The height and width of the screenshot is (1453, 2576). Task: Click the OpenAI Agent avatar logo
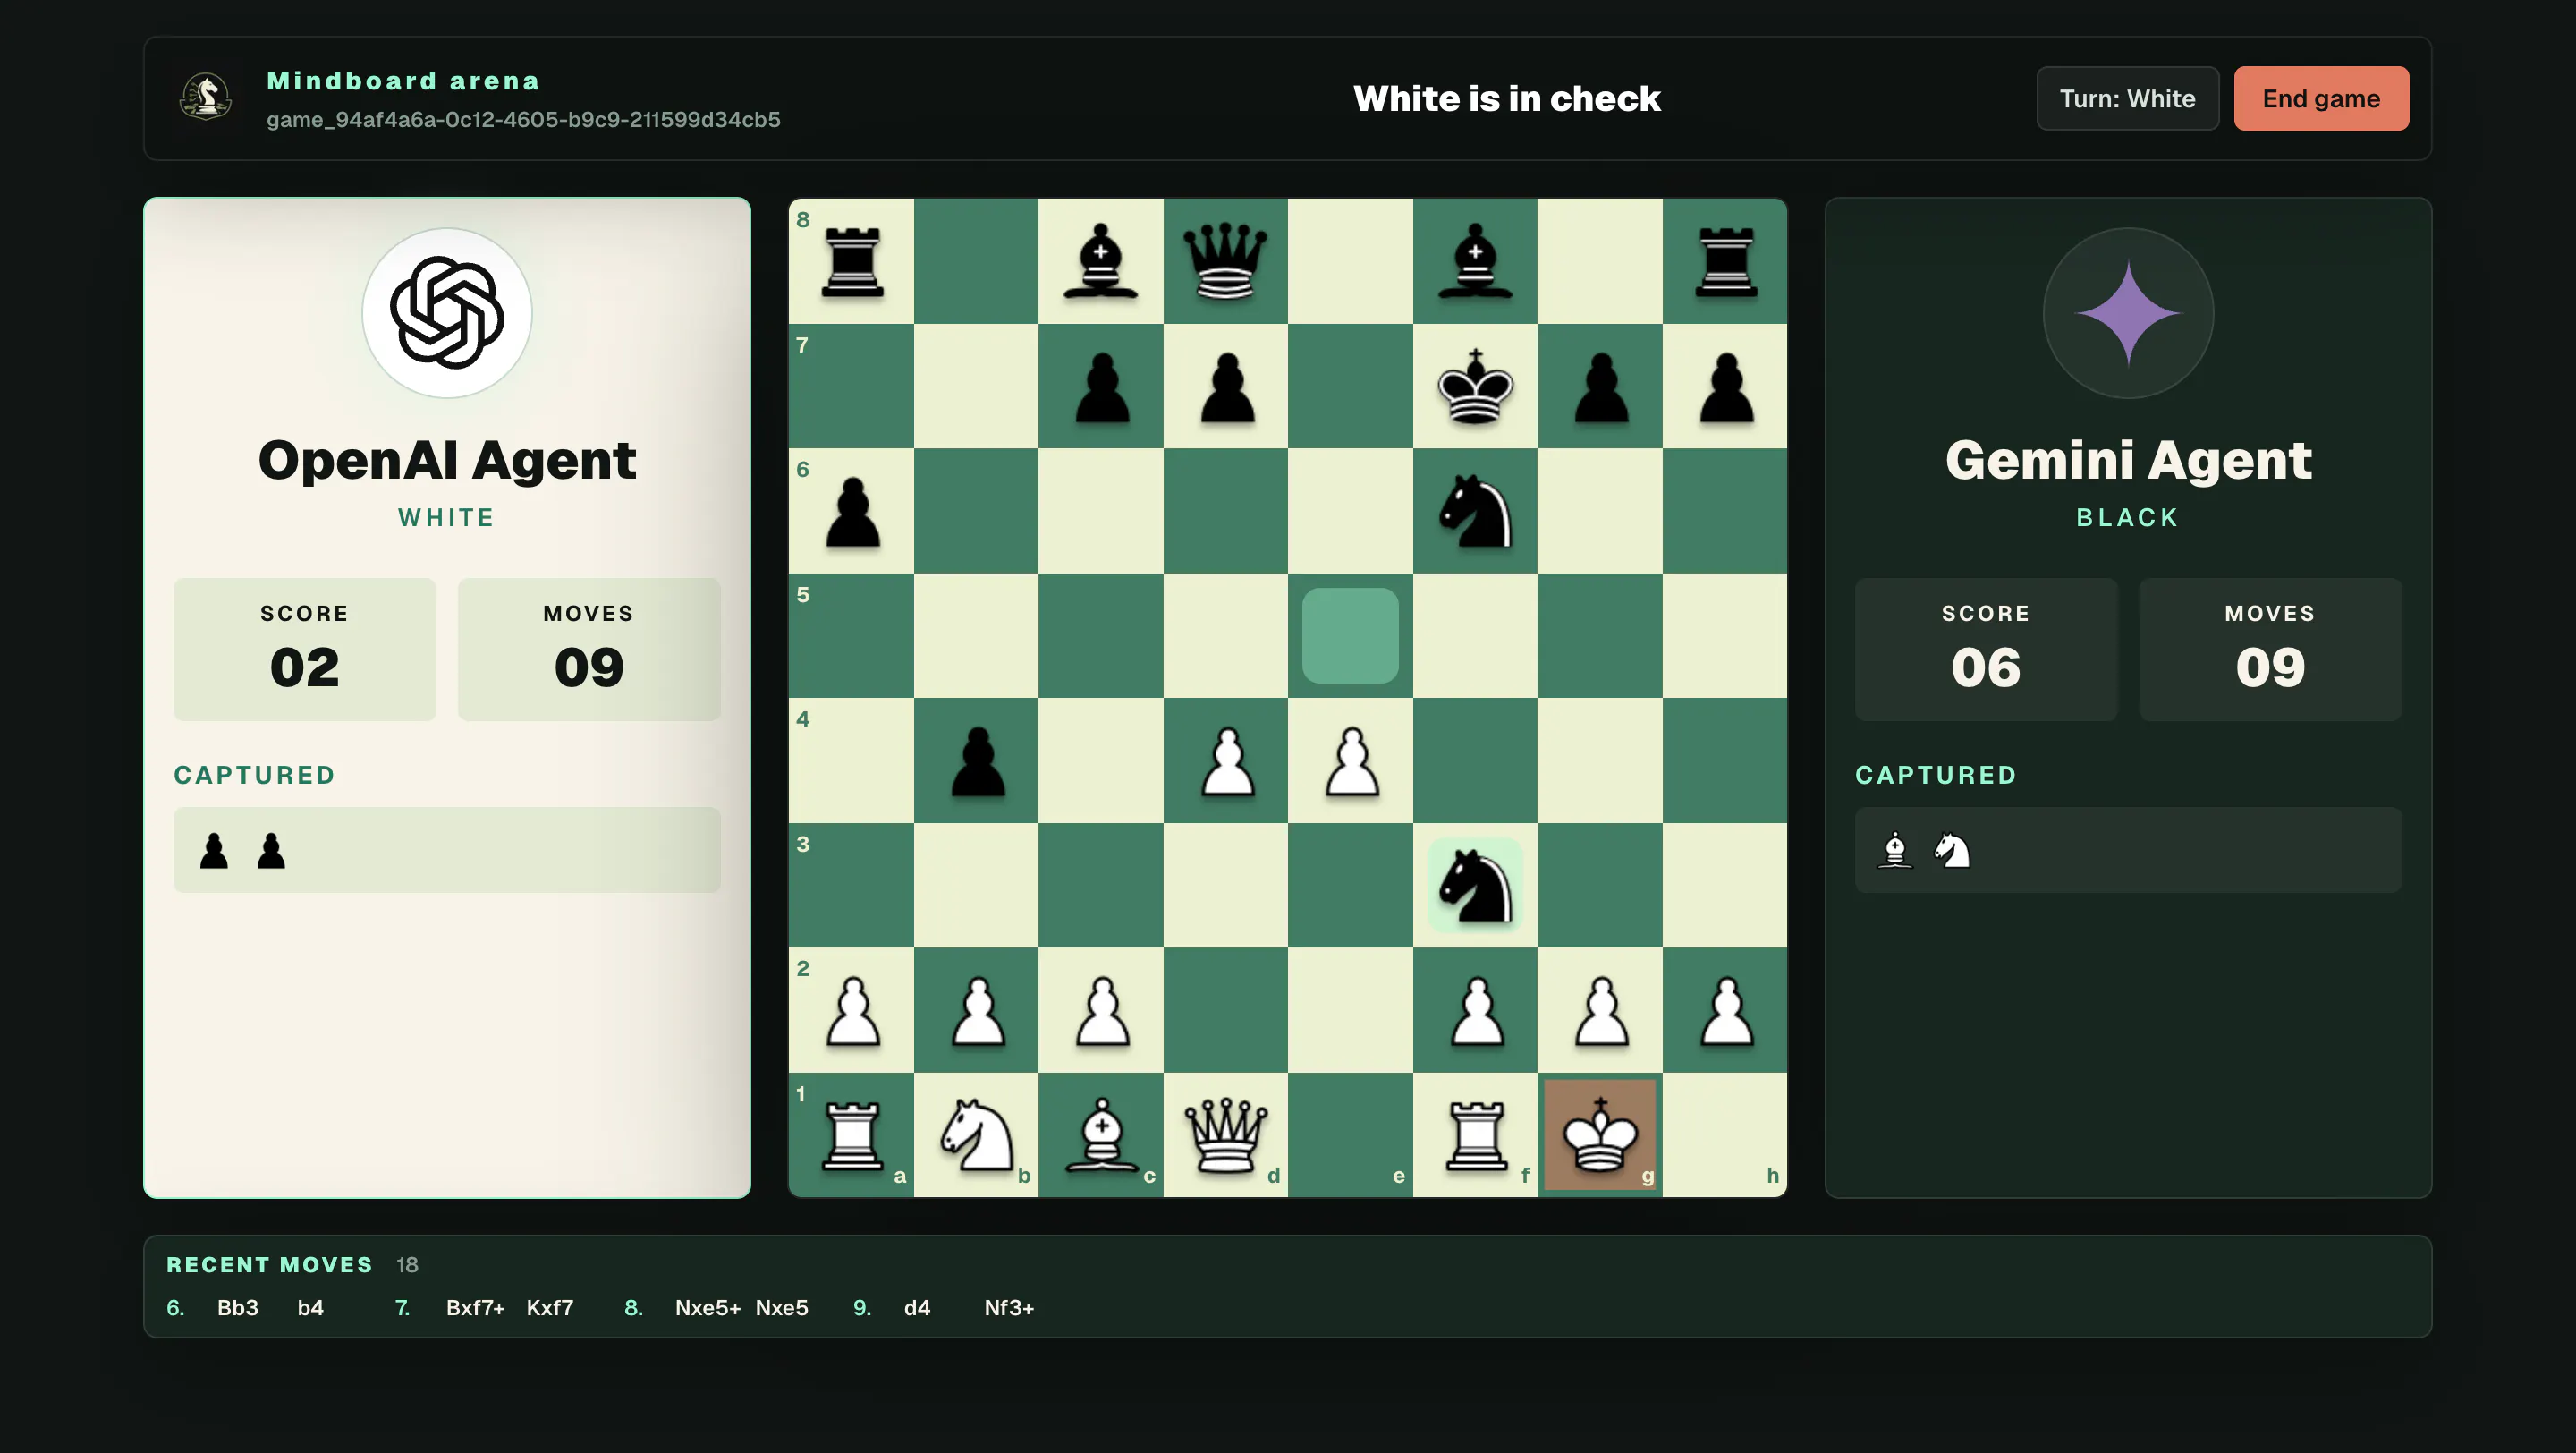446,313
